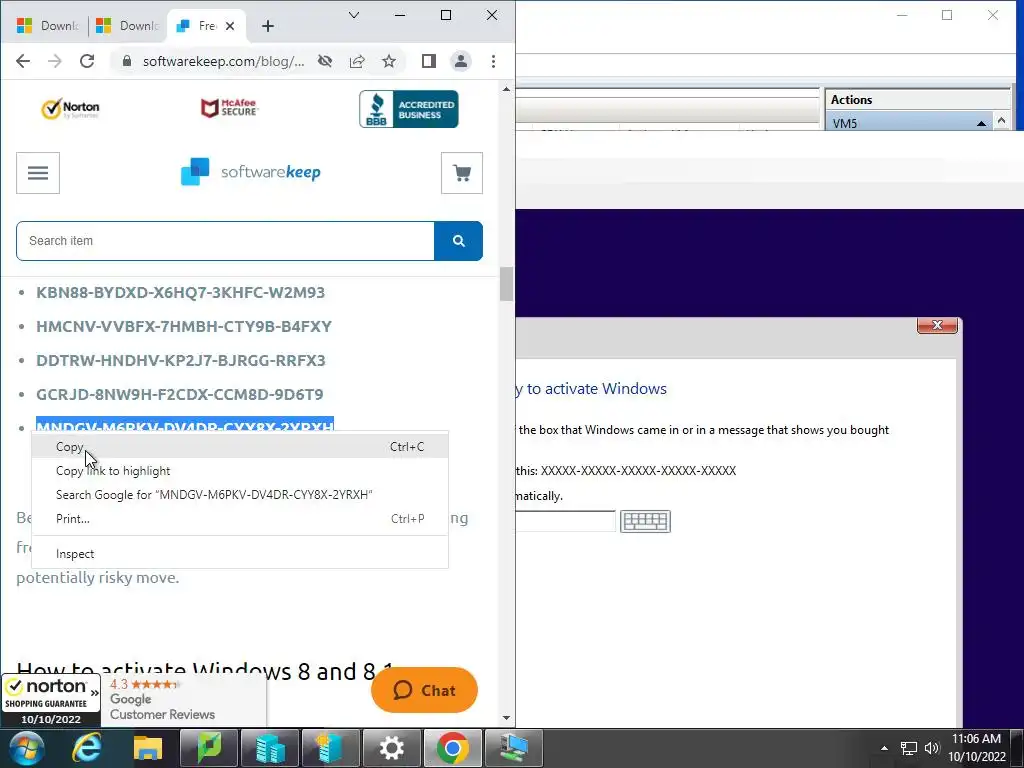Go back in Chrome browser
Image resolution: width=1024 pixels, height=768 pixels.
(x=23, y=61)
